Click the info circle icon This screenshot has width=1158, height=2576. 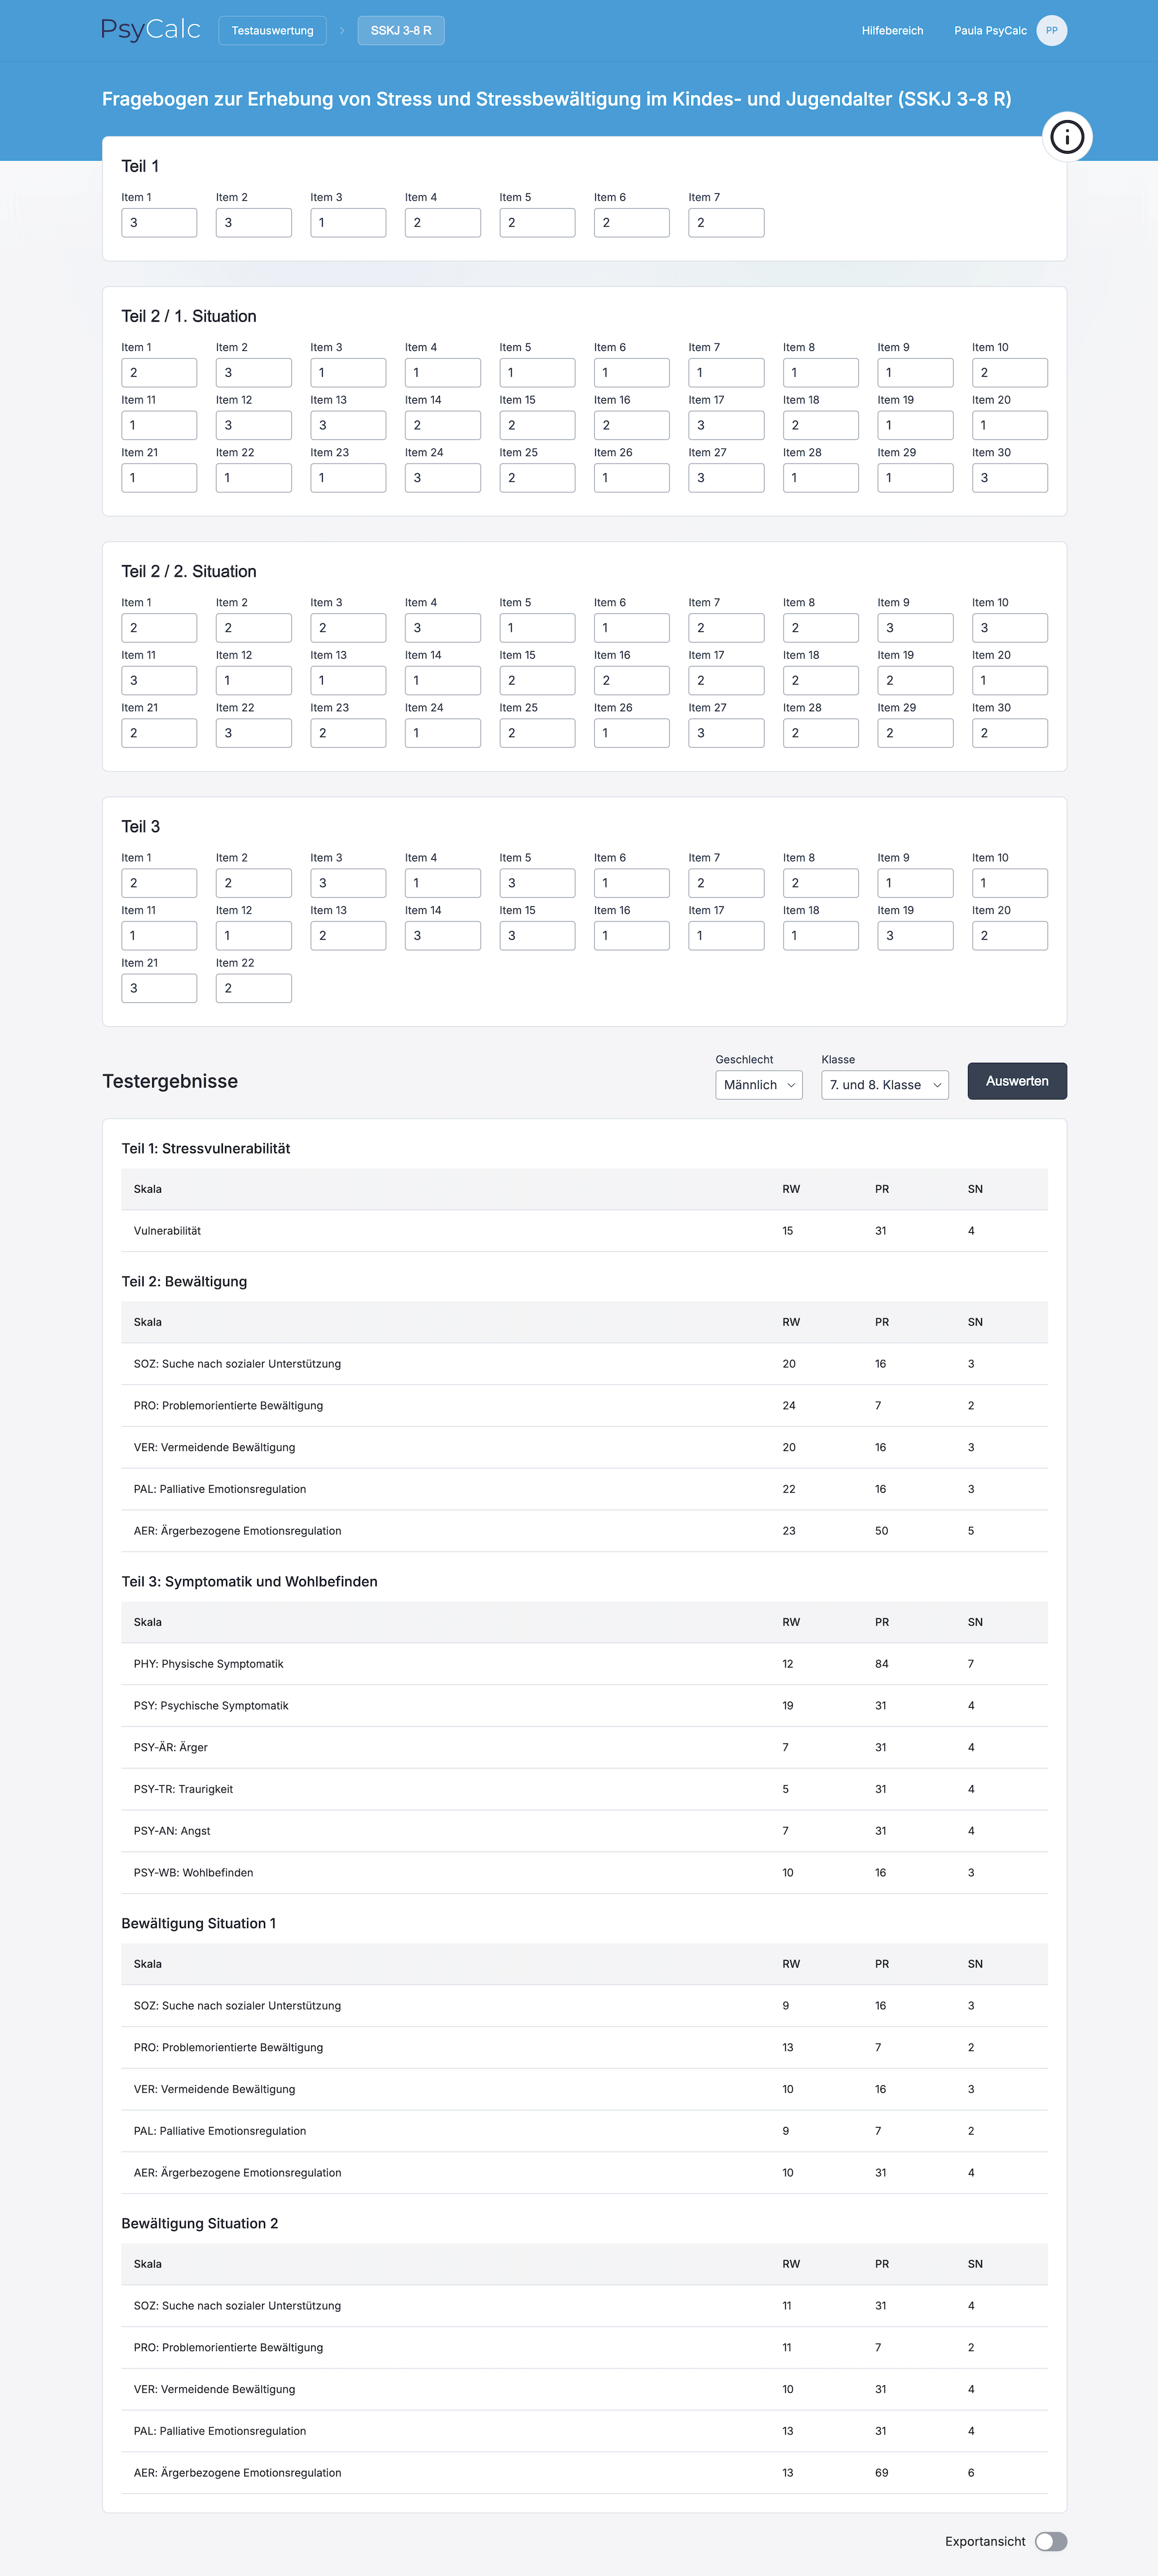click(x=1067, y=137)
